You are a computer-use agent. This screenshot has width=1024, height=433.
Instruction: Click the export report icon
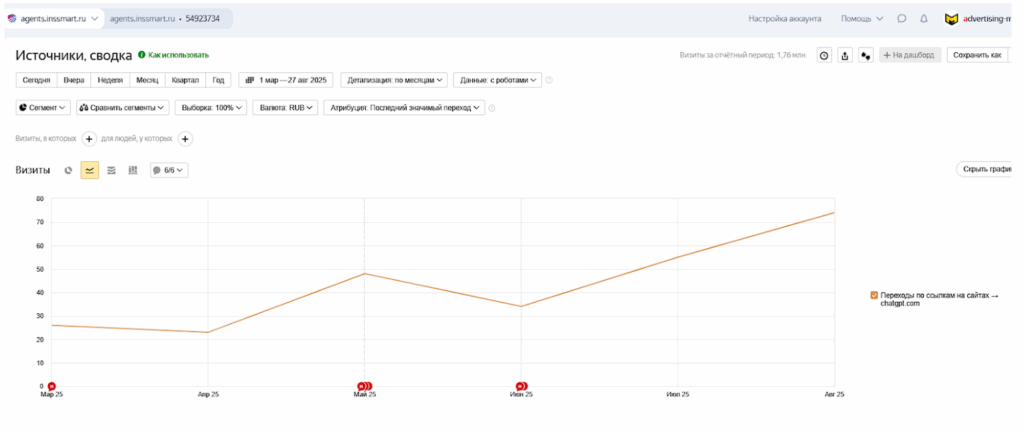(x=845, y=56)
